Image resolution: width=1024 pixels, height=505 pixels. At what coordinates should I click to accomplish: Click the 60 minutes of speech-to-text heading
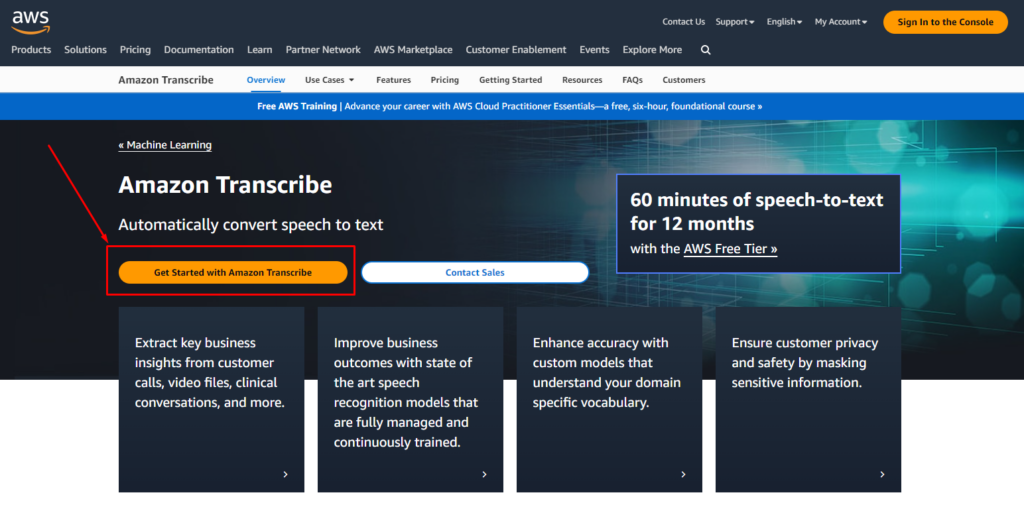[757, 212]
